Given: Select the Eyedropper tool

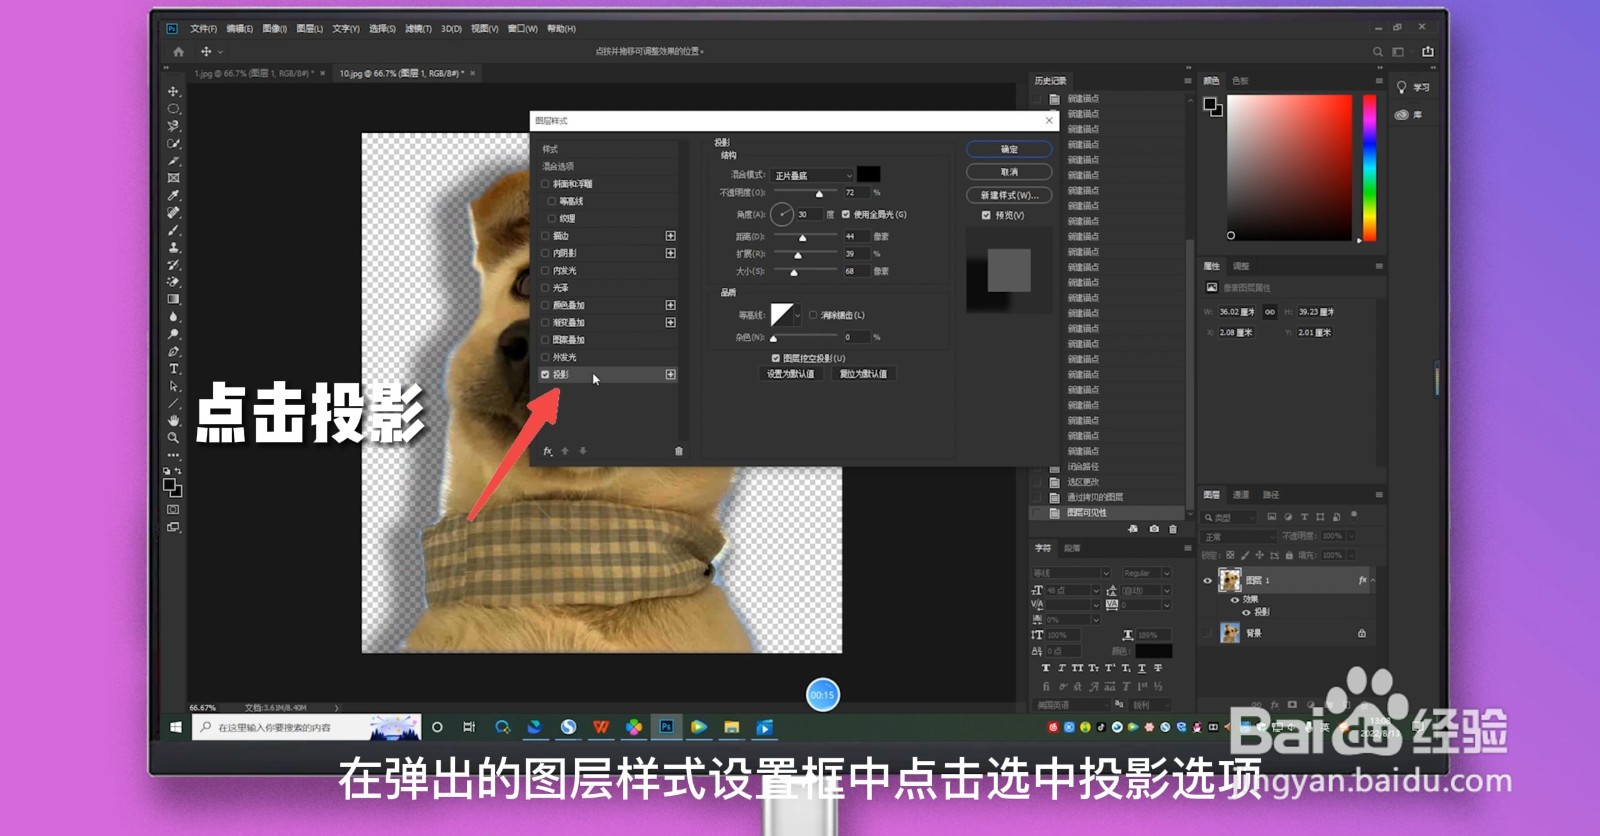Looking at the screenshot, I should pyautogui.click(x=173, y=195).
